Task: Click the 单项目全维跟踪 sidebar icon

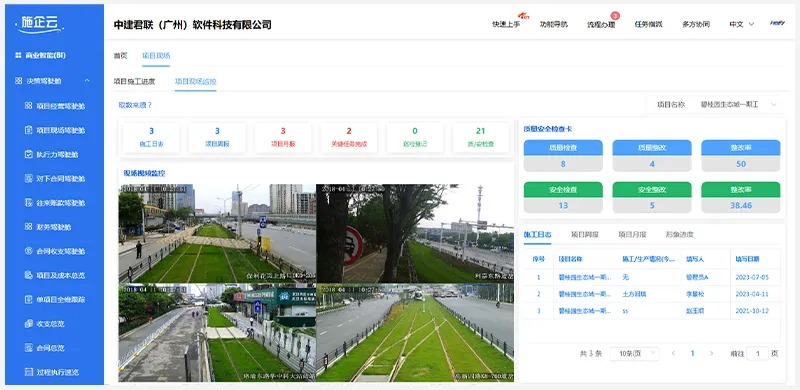Action: [29, 300]
